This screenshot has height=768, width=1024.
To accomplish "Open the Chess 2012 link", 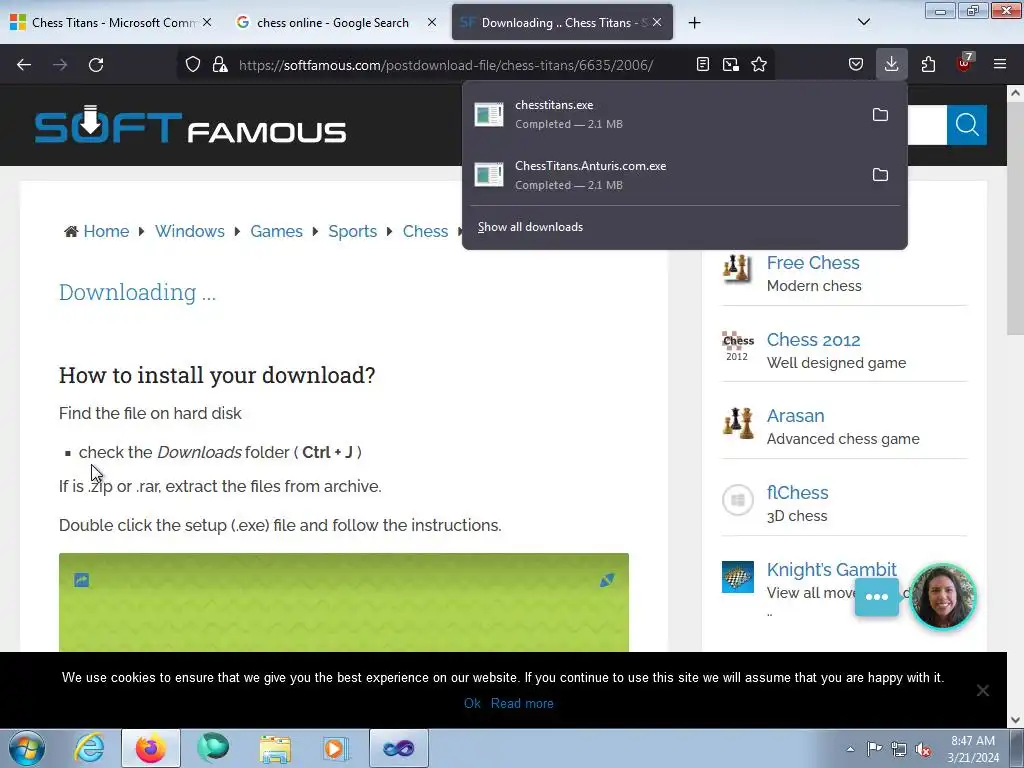I will click(813, 340).
